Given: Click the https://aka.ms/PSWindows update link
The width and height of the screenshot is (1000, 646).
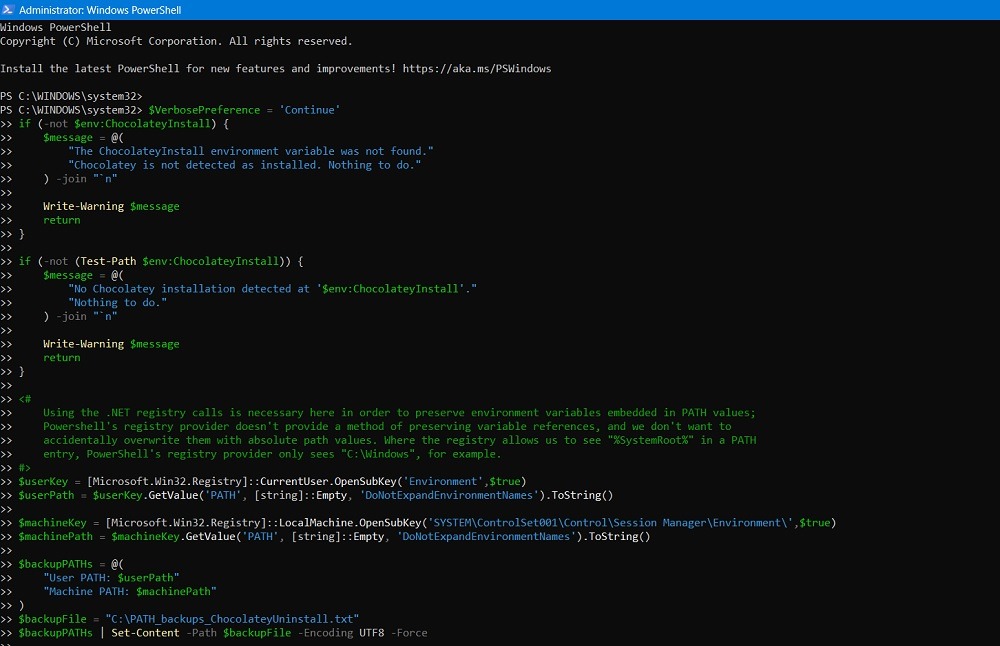Looking at the screenshot, I should click(478, 68).
